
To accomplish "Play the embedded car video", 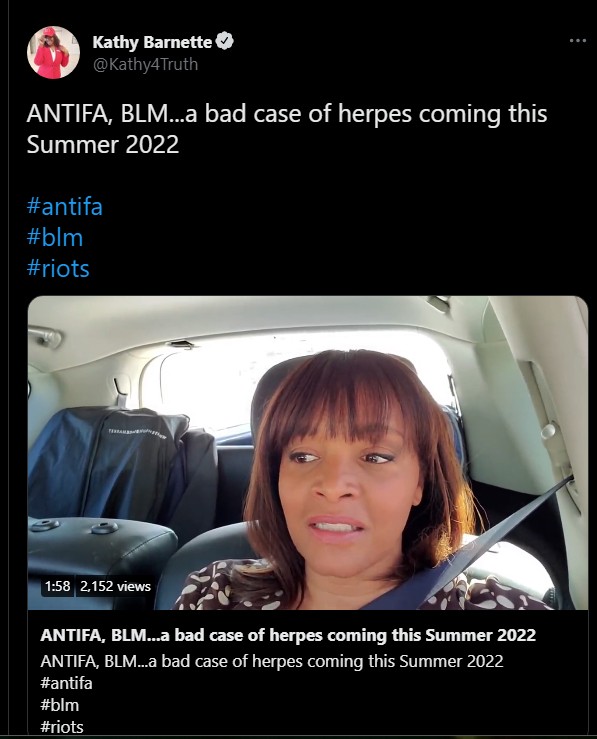I will (308, 452).
